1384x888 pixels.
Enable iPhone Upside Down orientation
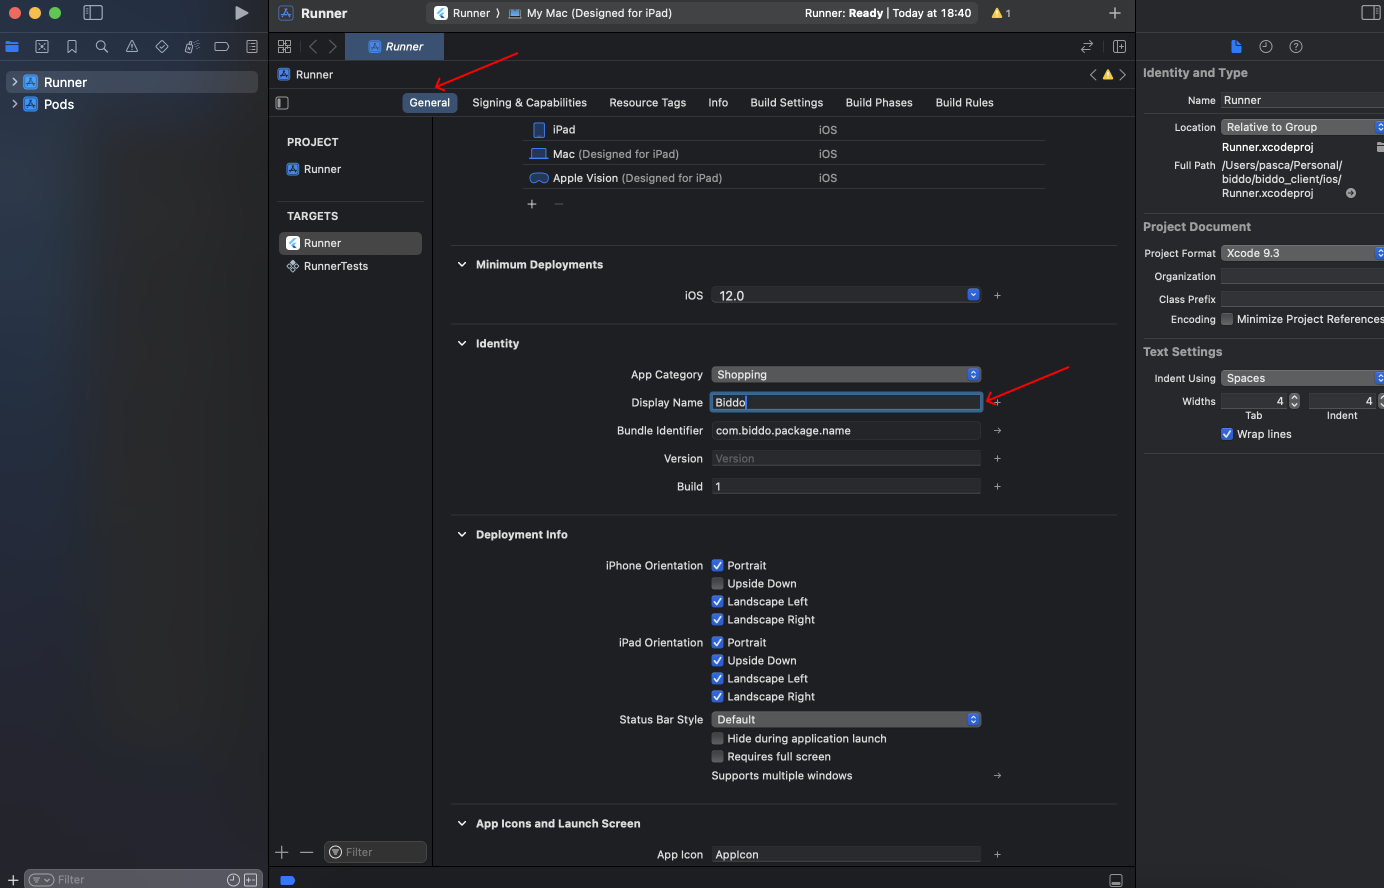click(717, 584)
